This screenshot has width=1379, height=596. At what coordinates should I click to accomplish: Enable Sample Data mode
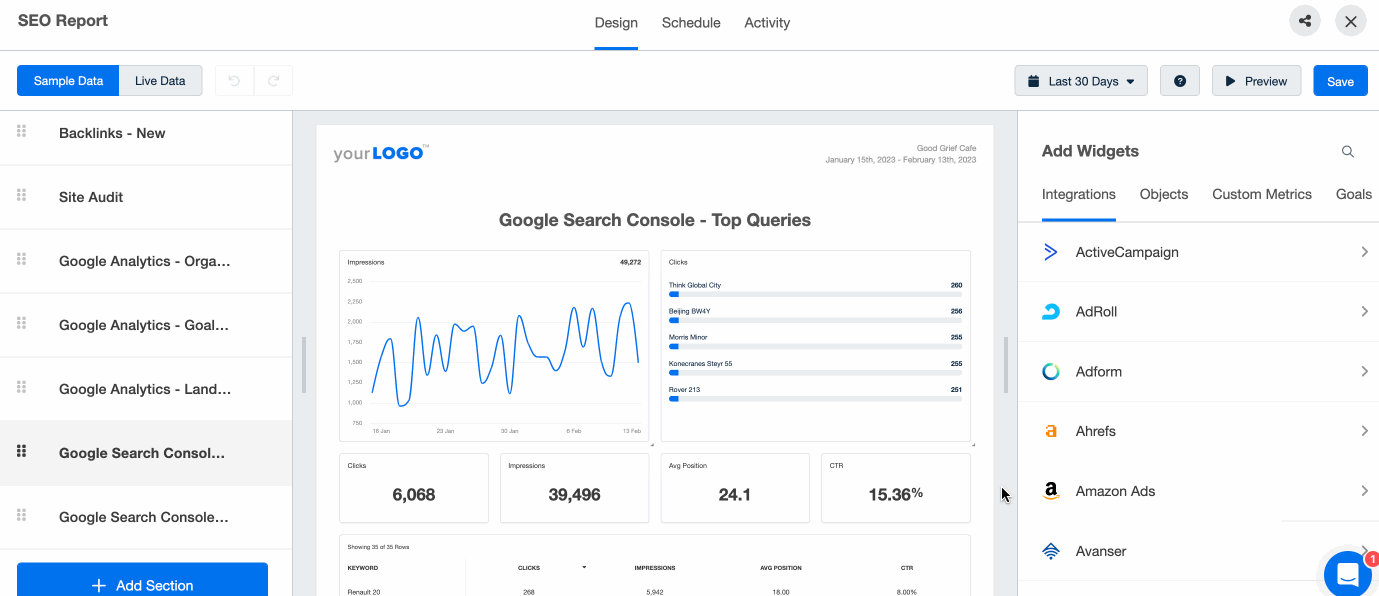click(67, 80)
